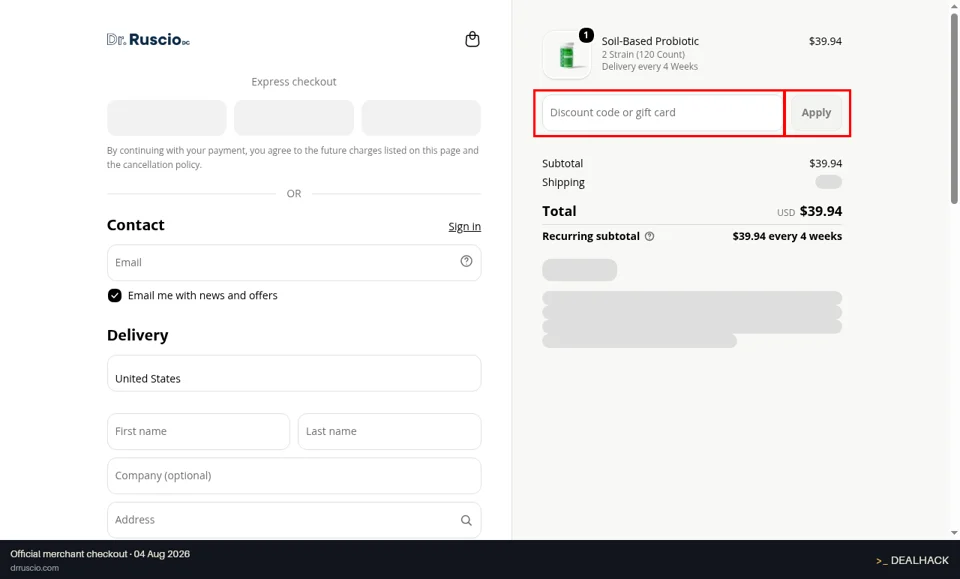Click the '2 Strain (120 Count)' text

point(643,54)
